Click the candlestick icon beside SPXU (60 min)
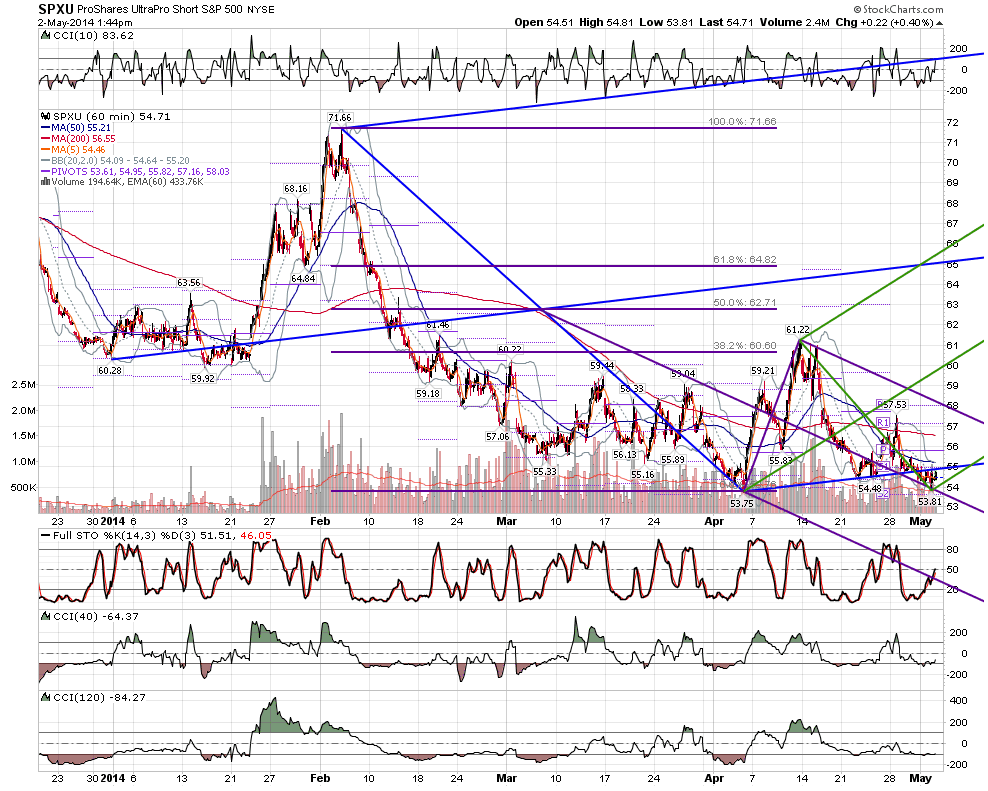Image resolution: width=988 pixels, height=791 pixels. tap(45, 117)
